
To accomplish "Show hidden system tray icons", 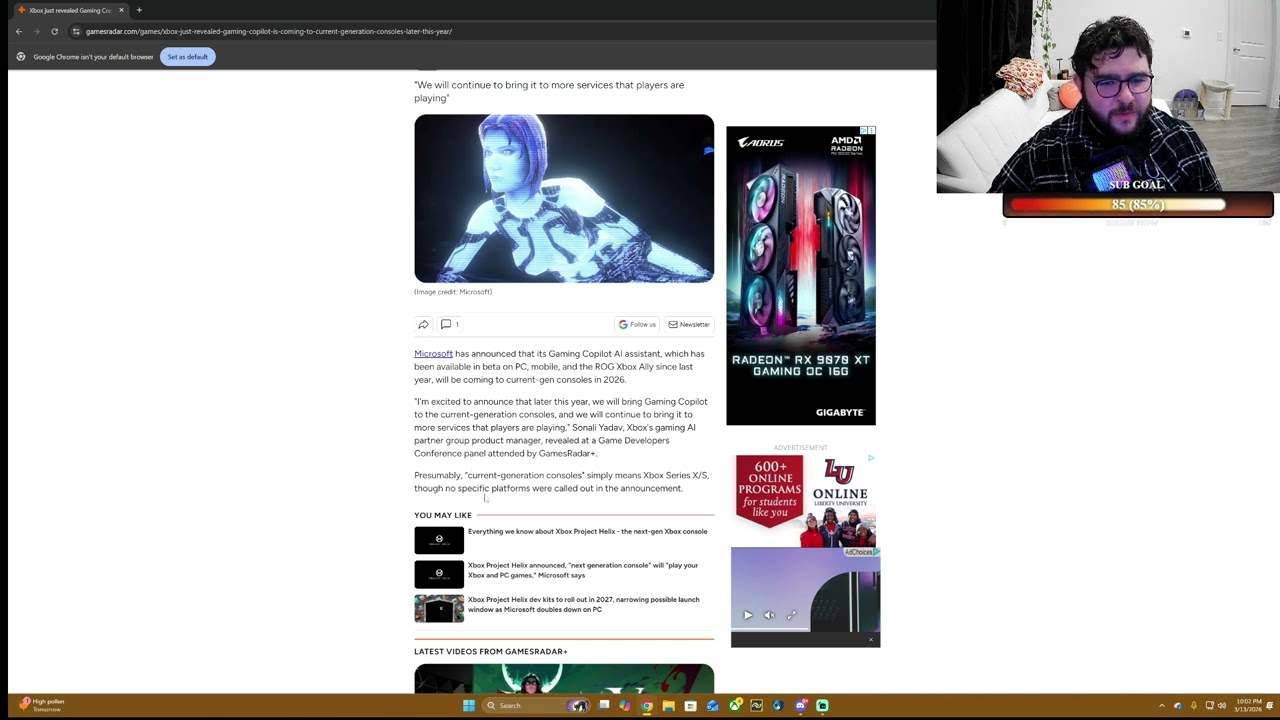I will point(1162,706).
